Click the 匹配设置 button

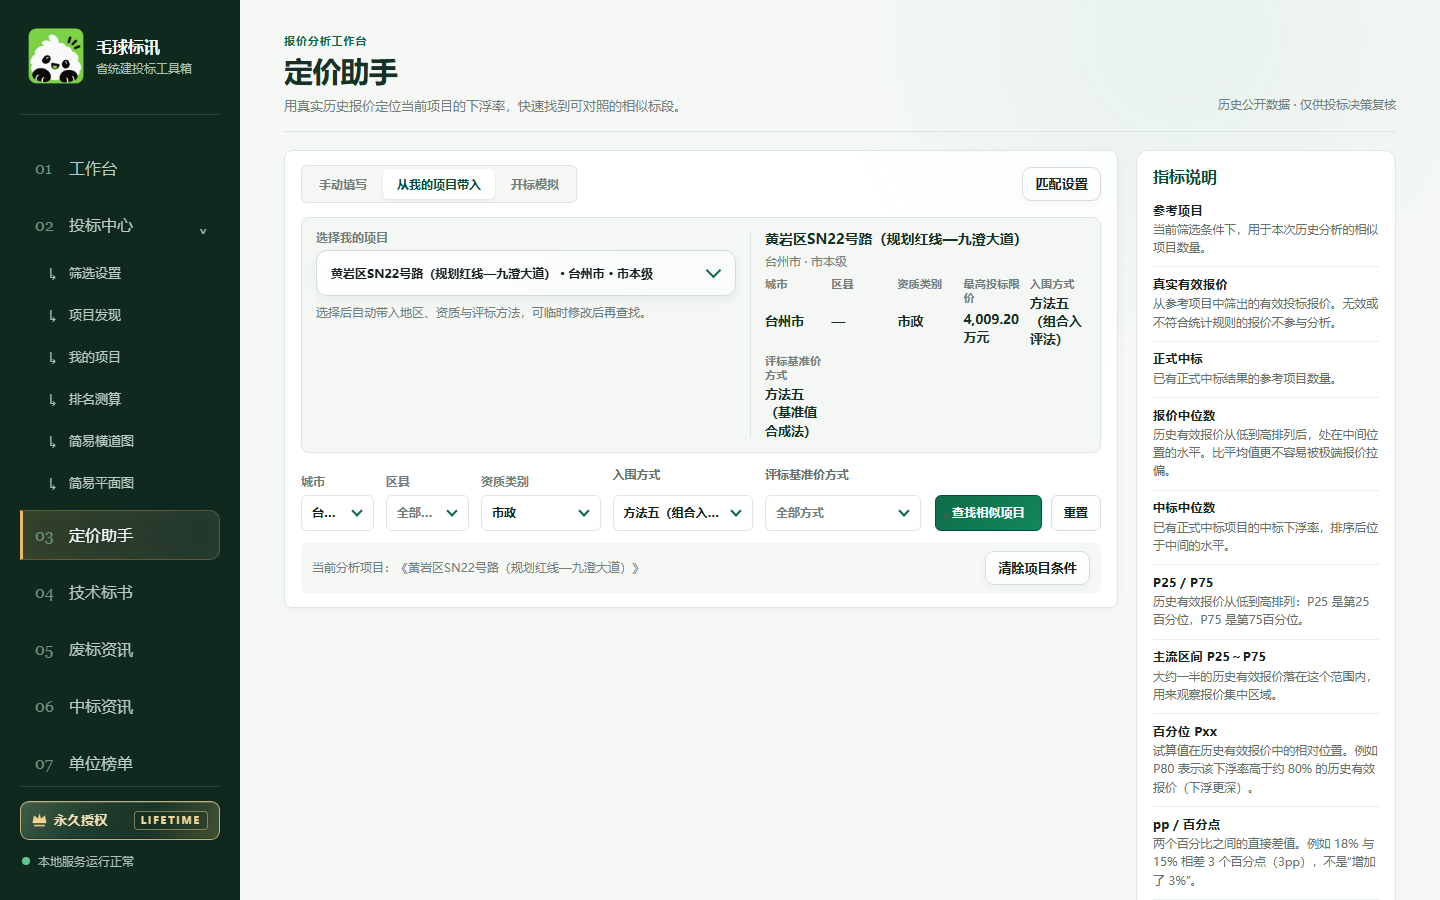[1061, 184]
